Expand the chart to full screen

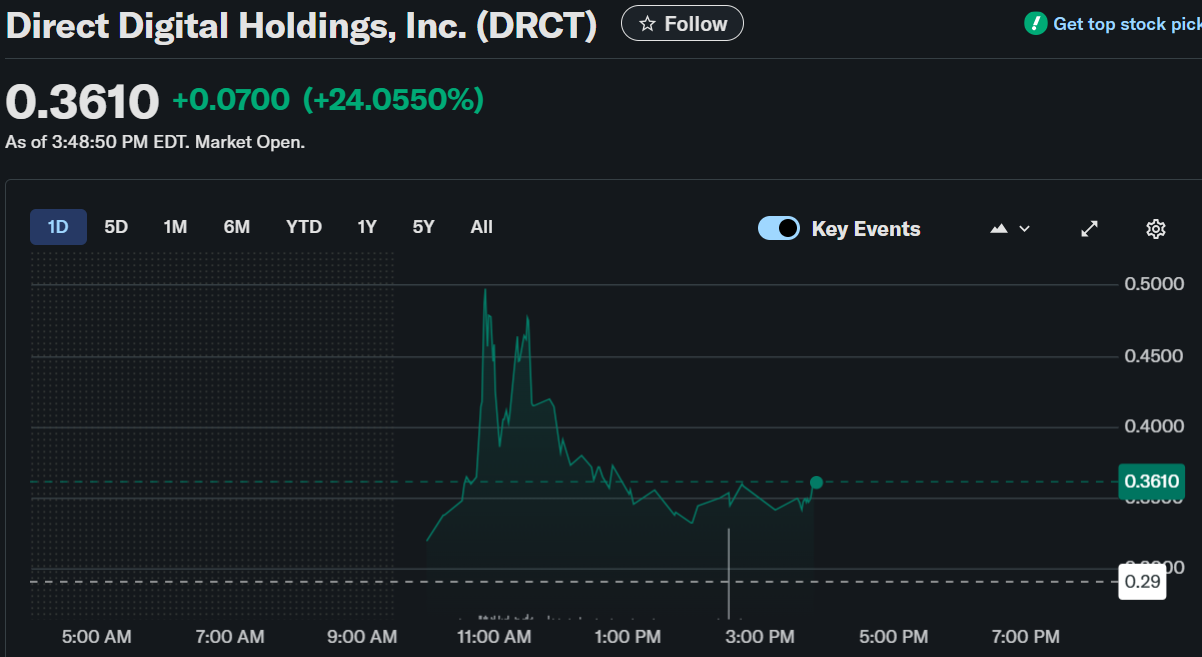1090,229
